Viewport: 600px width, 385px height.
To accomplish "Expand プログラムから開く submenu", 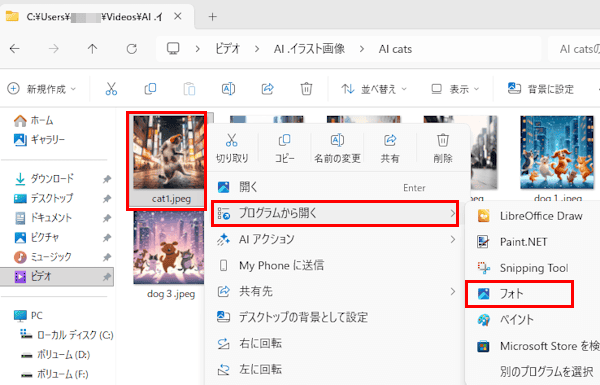I will [336, 214].
